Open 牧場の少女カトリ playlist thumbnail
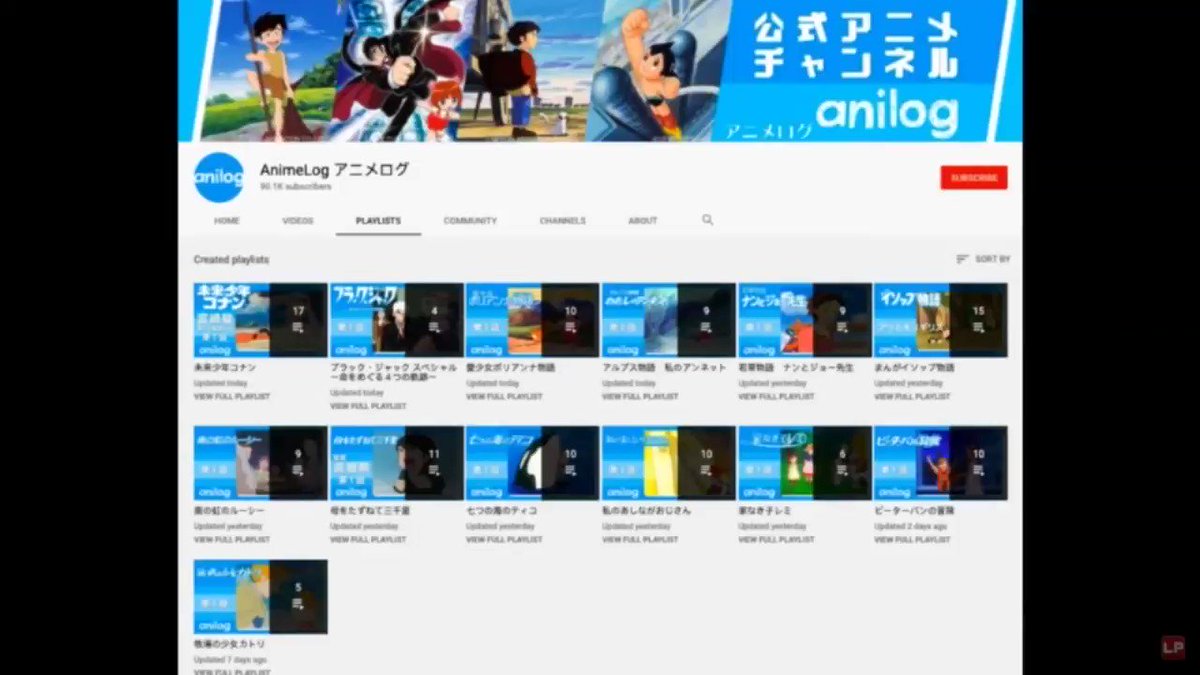 click(261, 597)
